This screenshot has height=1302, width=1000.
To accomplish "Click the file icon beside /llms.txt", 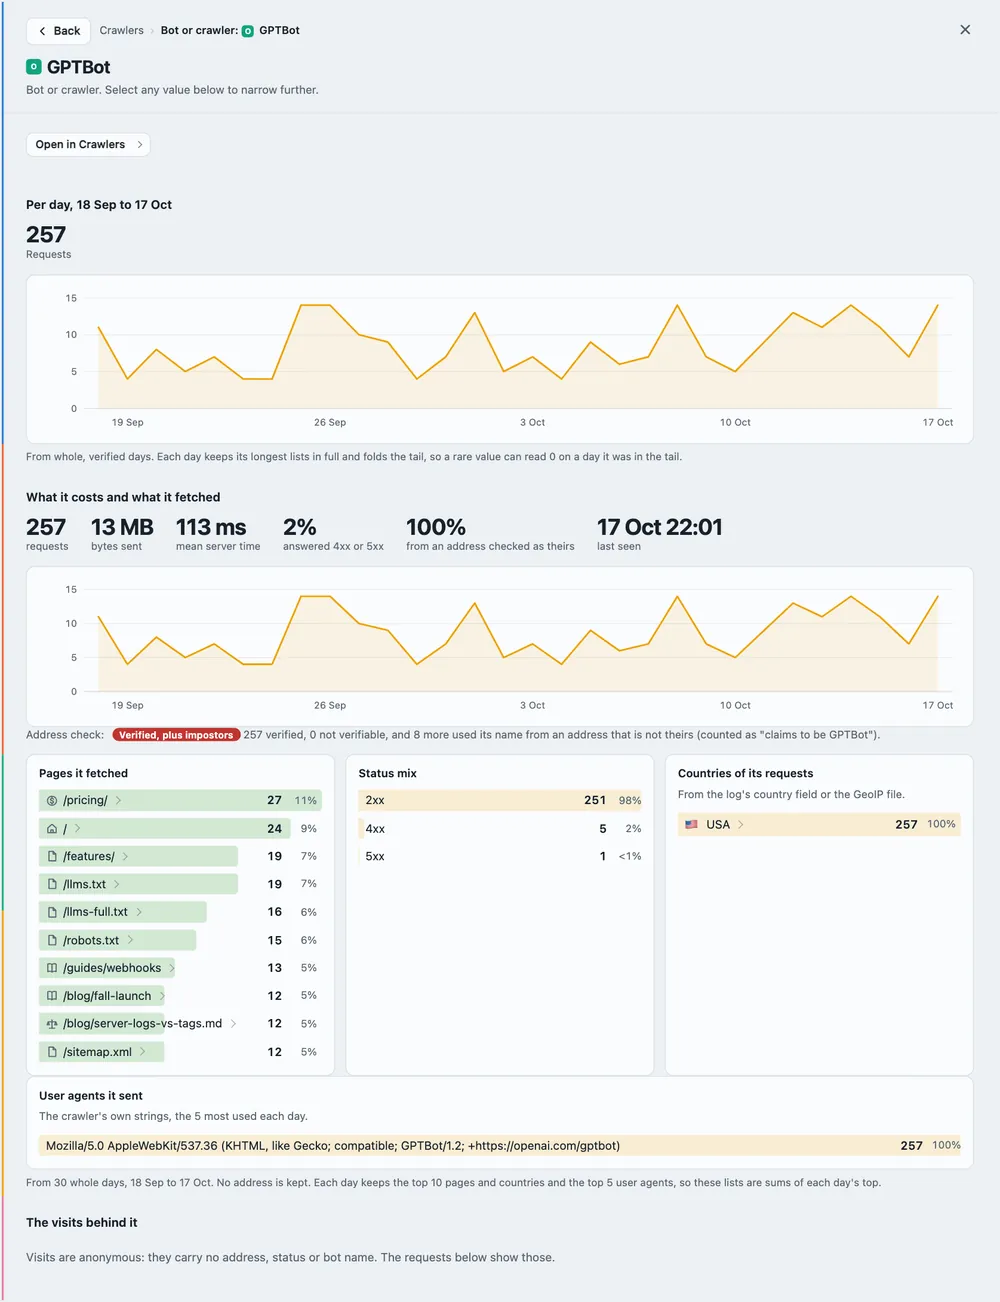I will tap(52, 885).
